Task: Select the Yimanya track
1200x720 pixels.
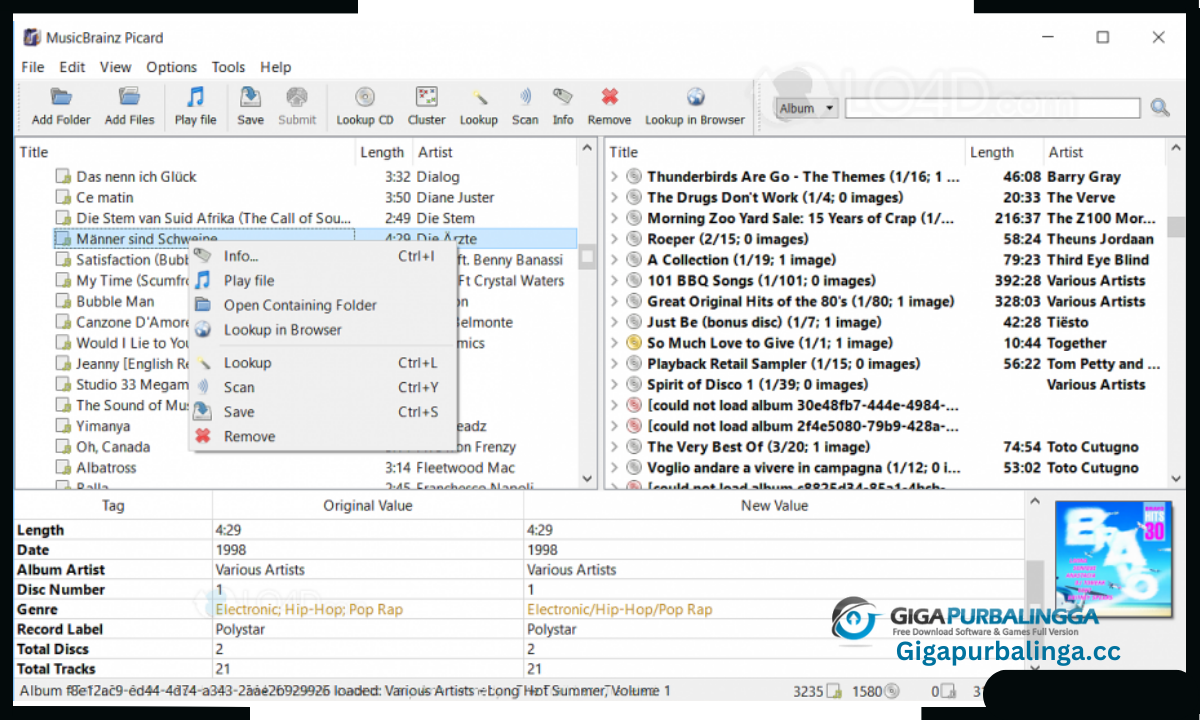Action: click(103, 426)
